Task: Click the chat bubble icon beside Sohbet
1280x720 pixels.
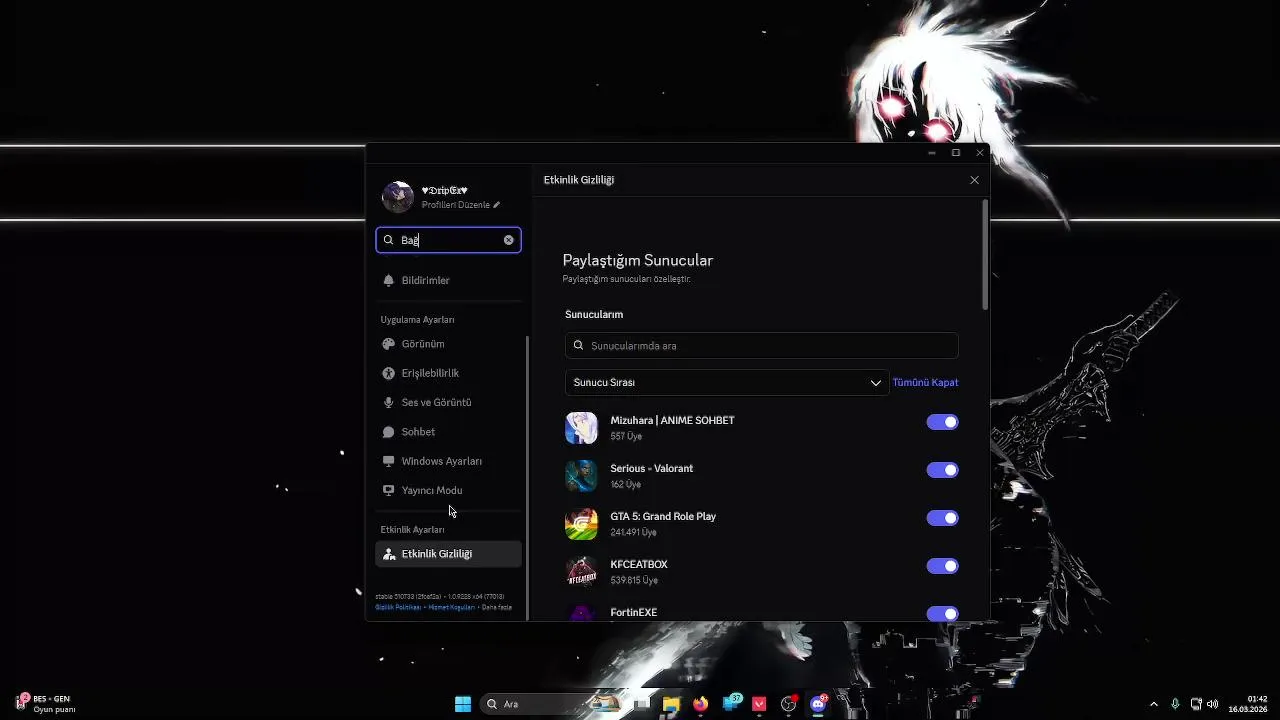Action: point(389,432)
